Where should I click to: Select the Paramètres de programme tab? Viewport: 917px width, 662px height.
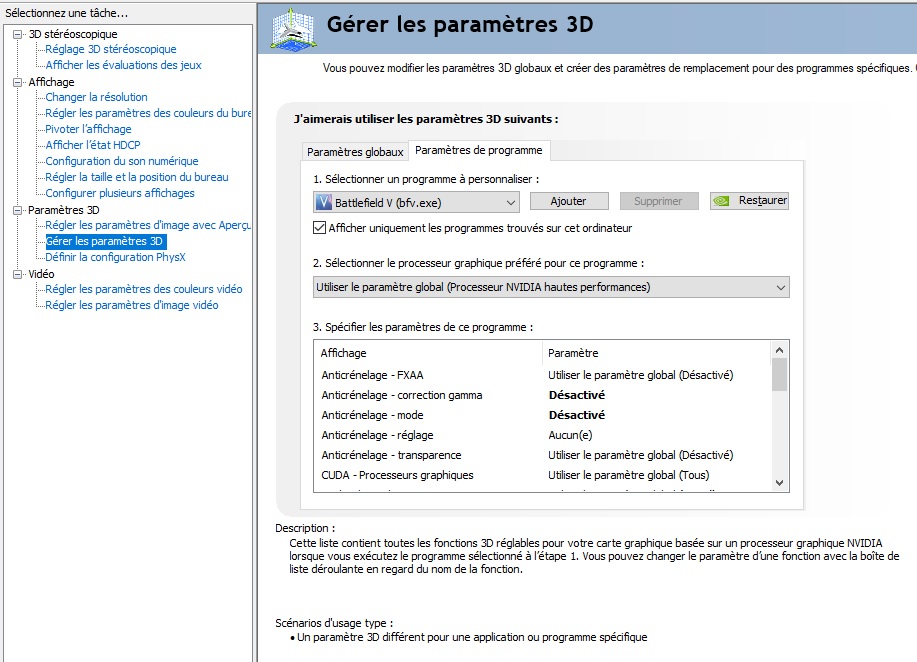point(478,150)
